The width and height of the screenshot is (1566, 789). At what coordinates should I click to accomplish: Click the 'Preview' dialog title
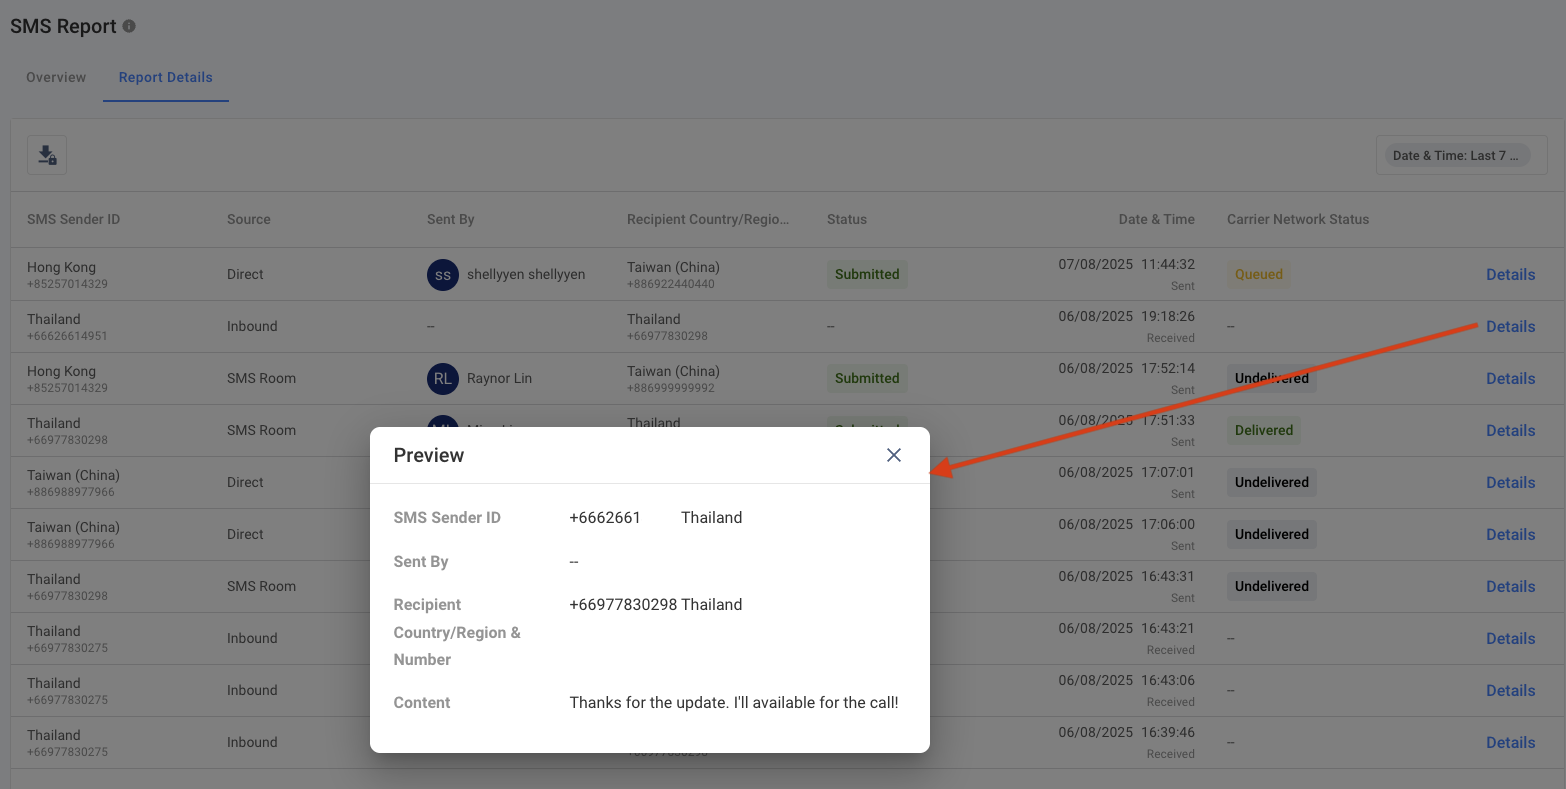coord(429,455)
